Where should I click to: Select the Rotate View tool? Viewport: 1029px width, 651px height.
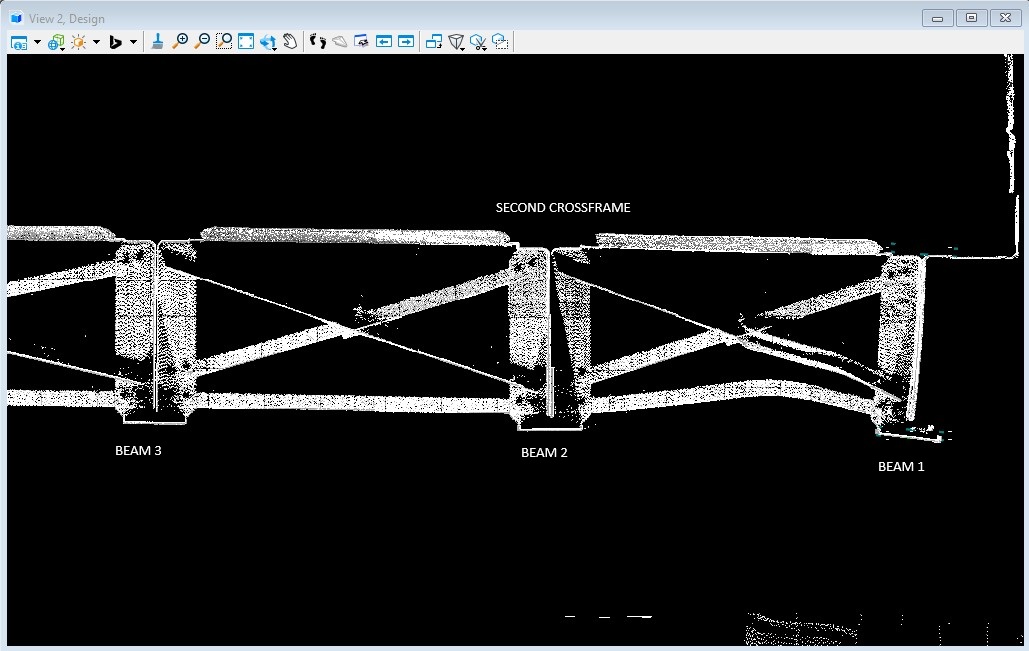pyautogui.click(x=268, y=41)
